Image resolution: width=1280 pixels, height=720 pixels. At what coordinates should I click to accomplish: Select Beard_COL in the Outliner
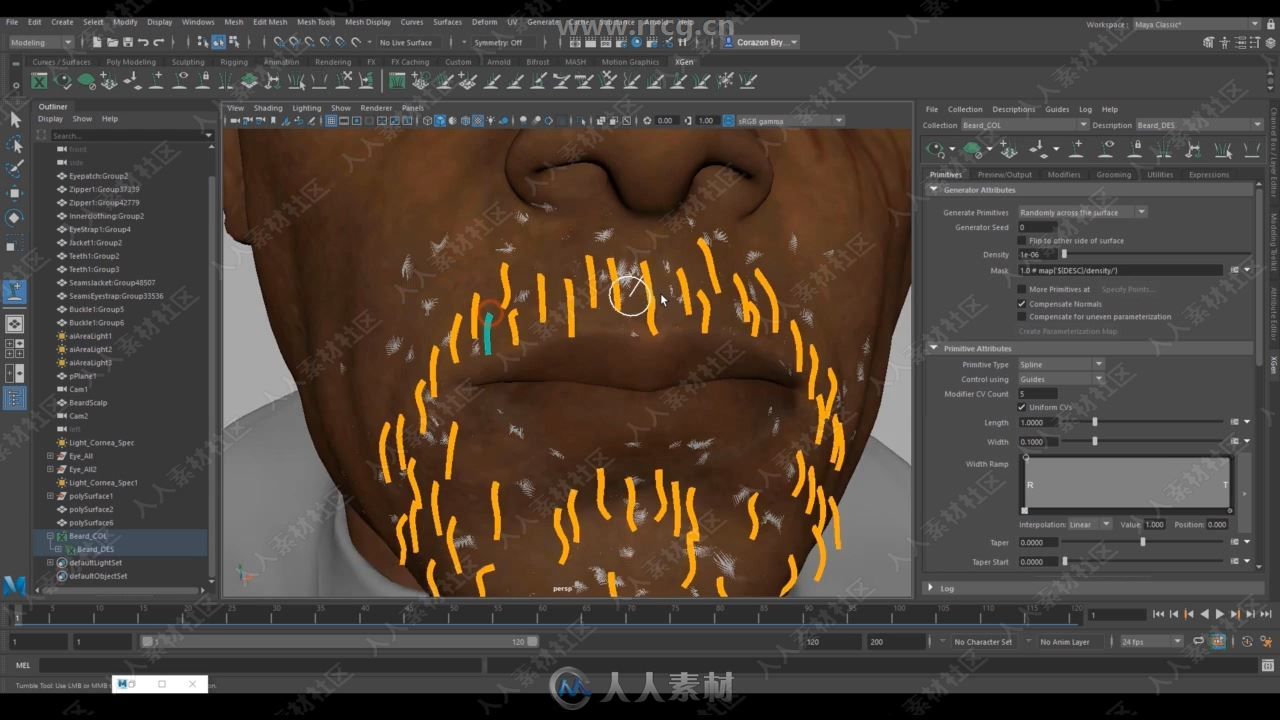[x=88, y=536]
